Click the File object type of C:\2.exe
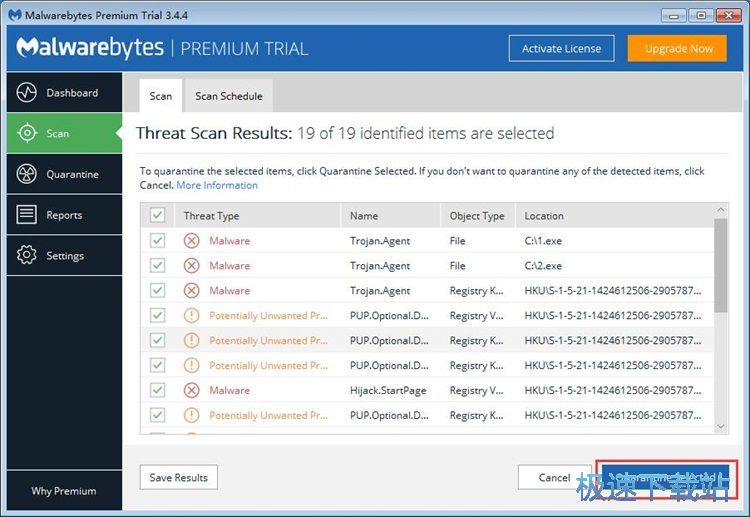750x517 pixels. pyautogui.click(x=457, y=265)
